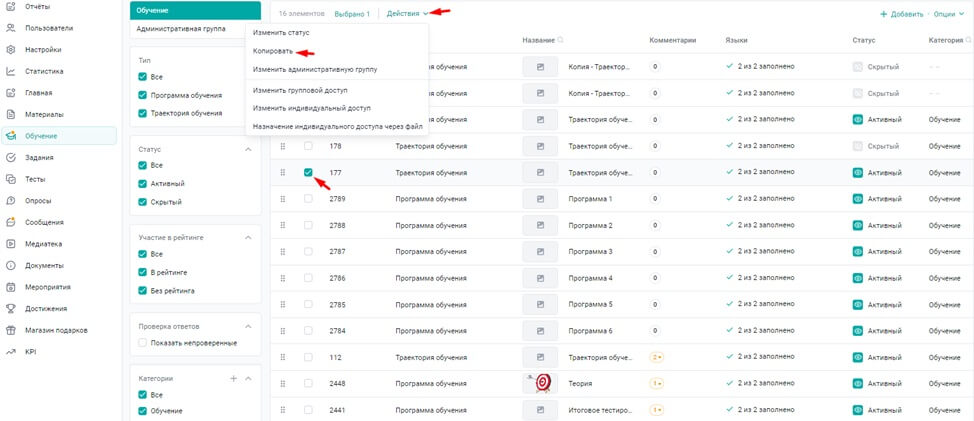Viewport: 974px width, 421px height.
Task: Select Копировать from the actions menu
Action: 273,51
